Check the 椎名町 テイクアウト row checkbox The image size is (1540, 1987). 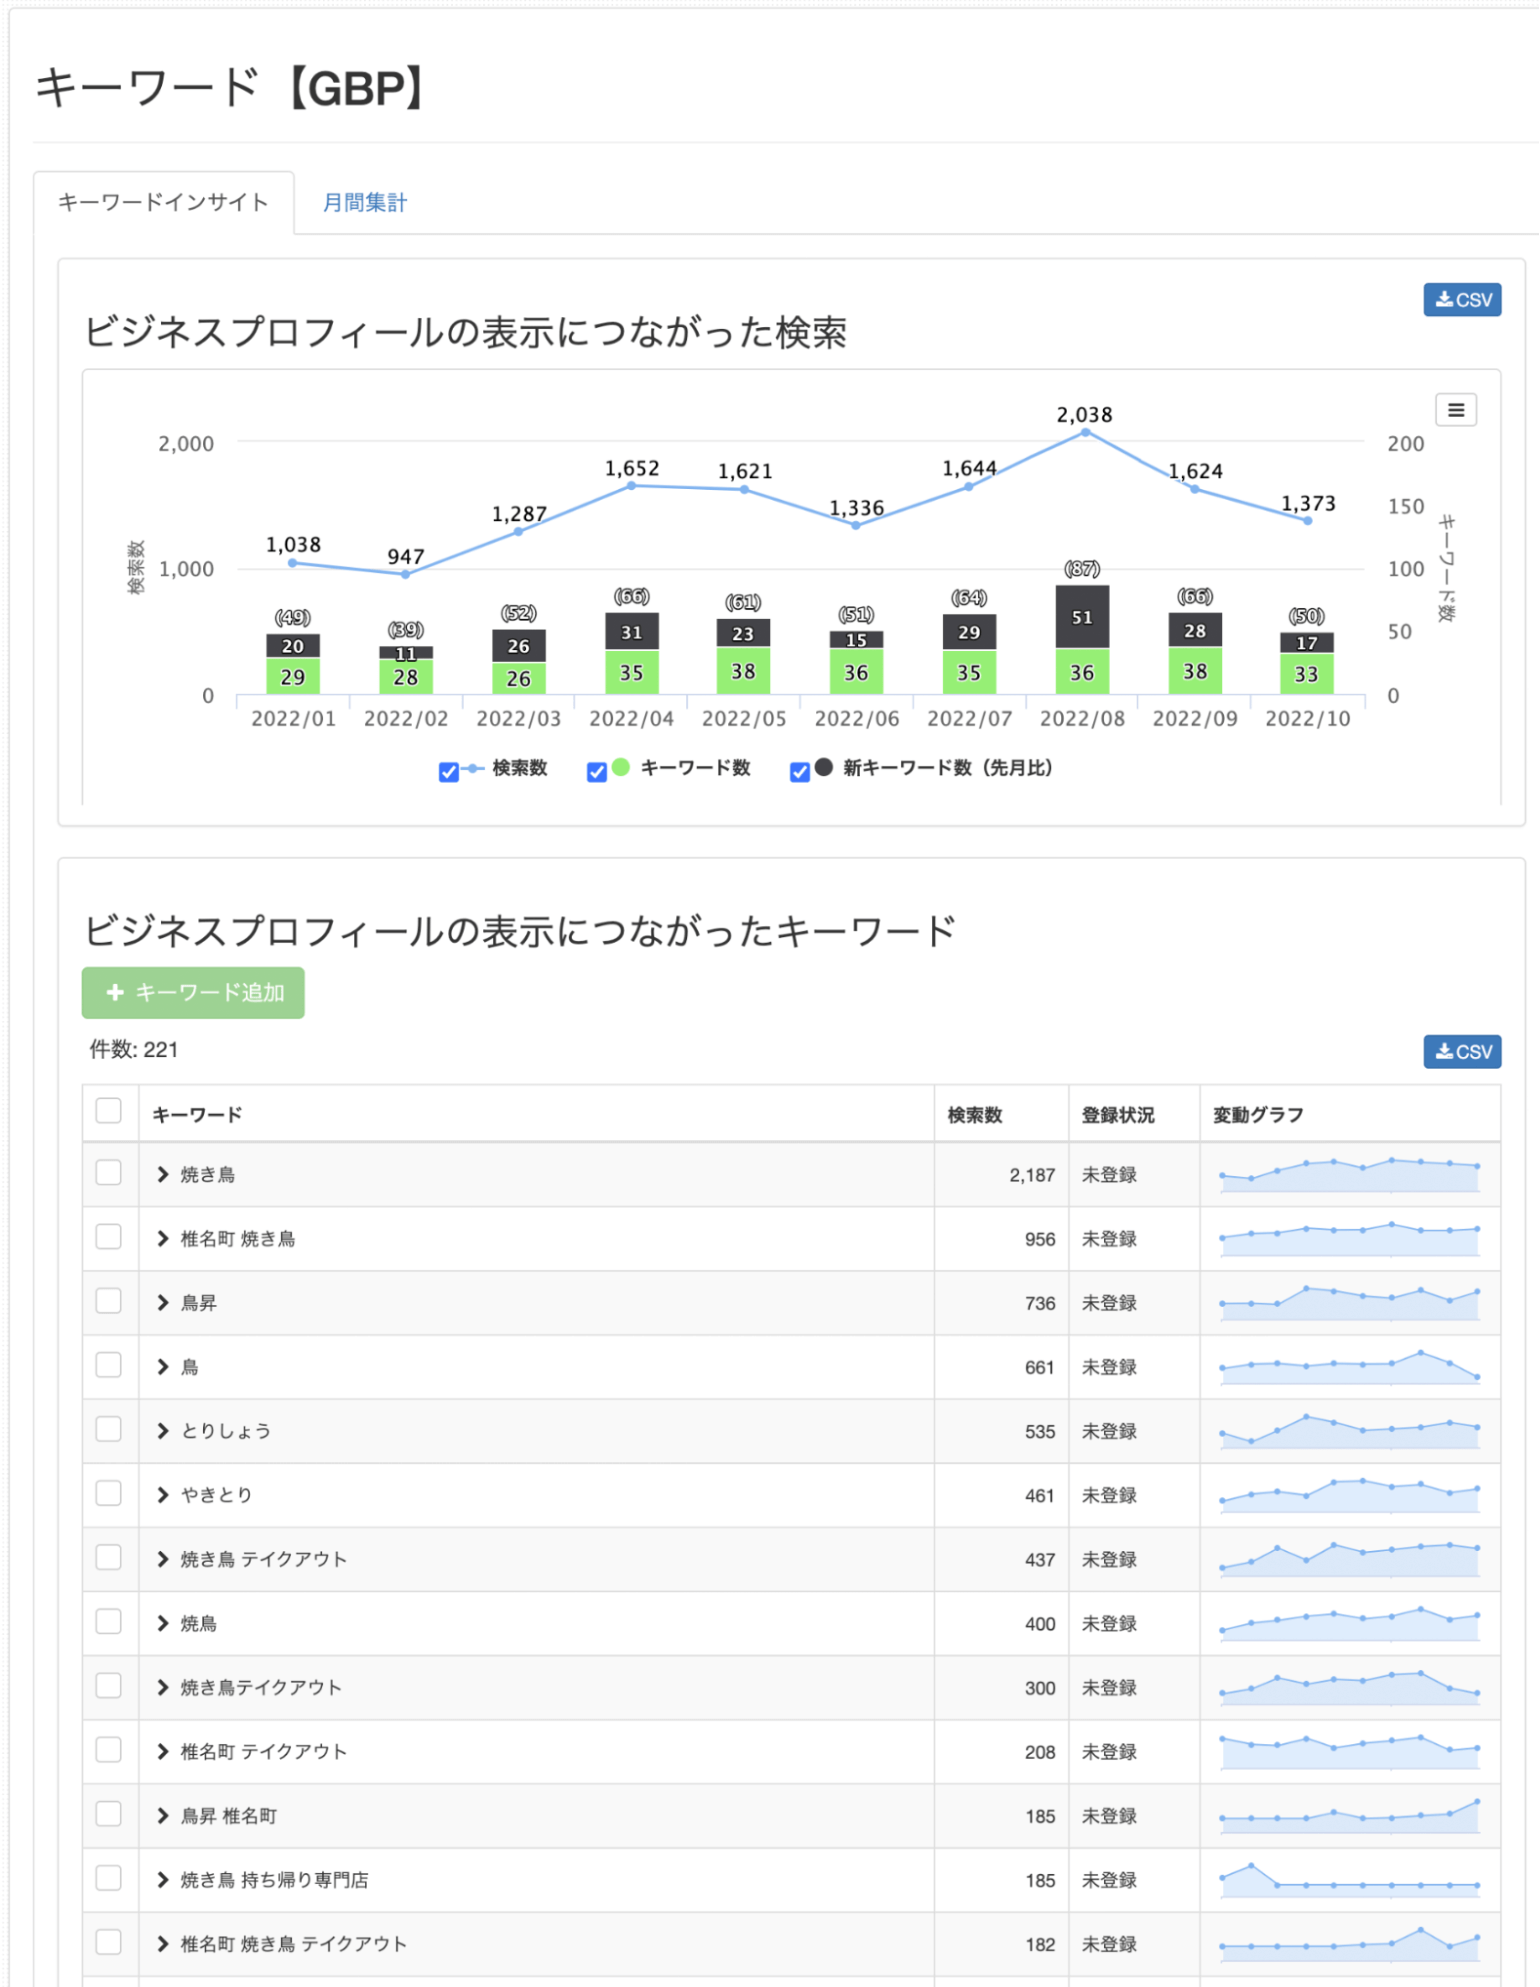coord(108,1749)
